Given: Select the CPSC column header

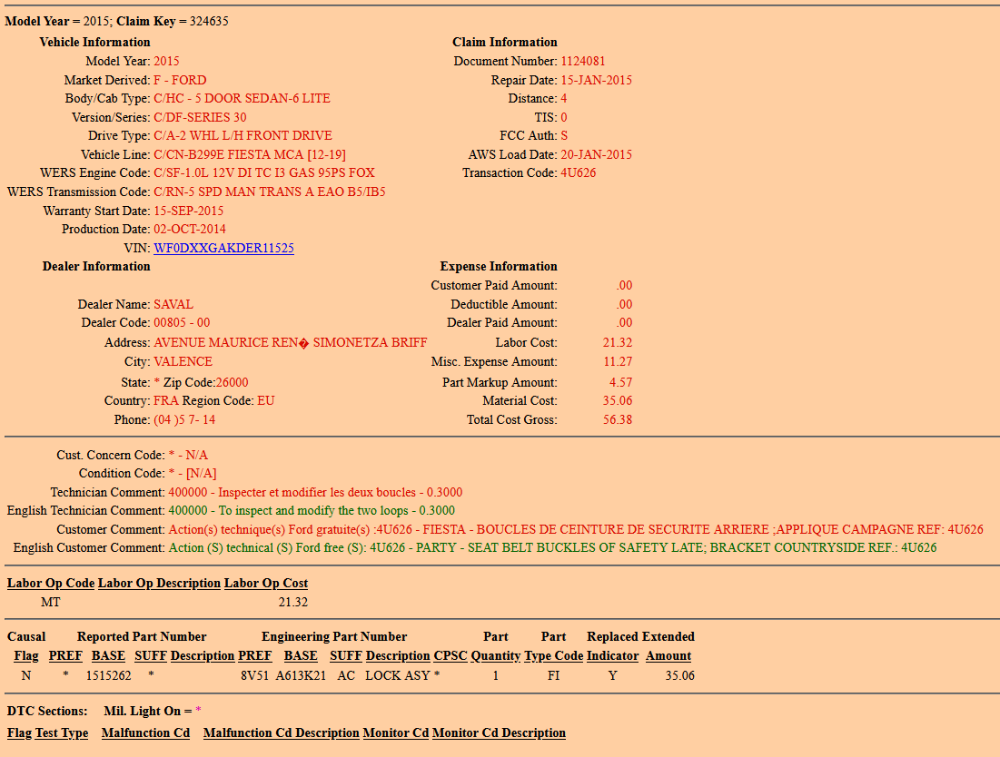Looking at the screenshot, I should (449, 656).
